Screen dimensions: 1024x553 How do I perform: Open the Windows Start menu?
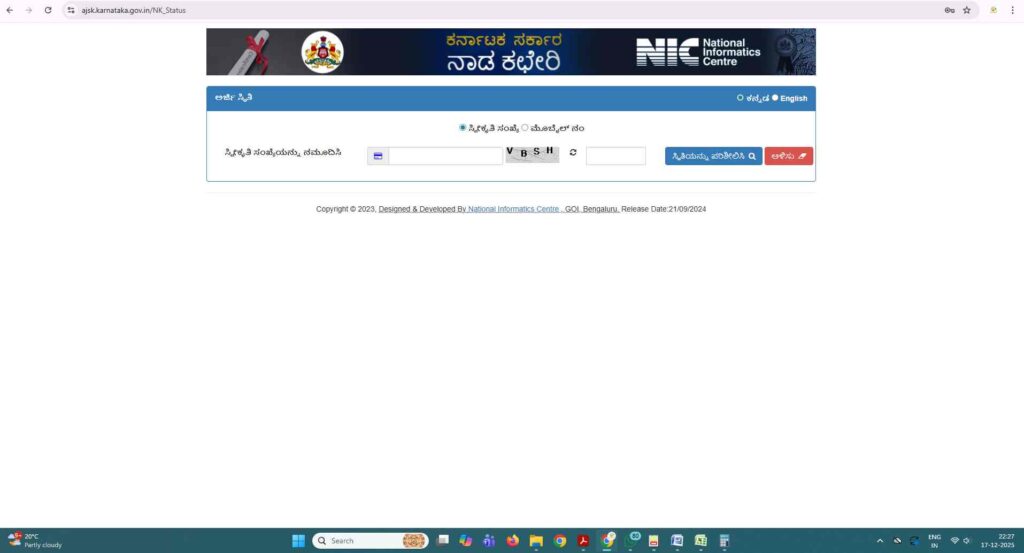tap(298, 541)
